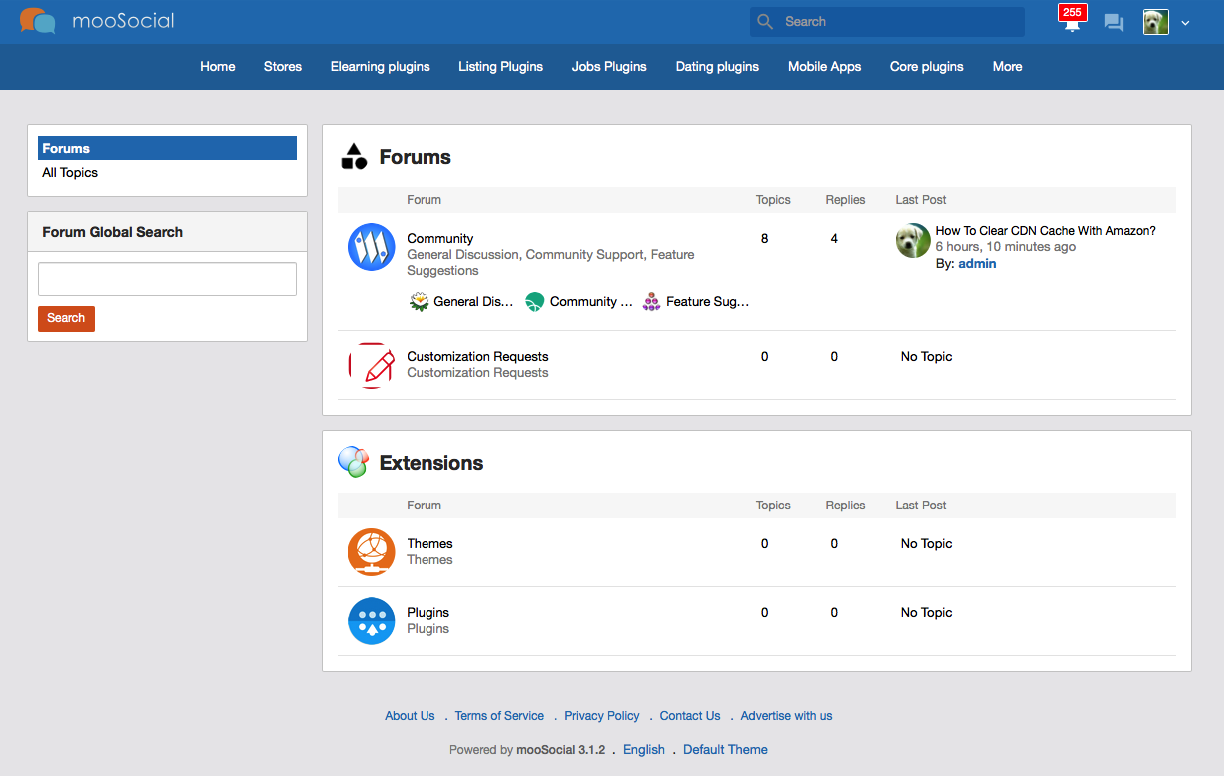Viewport: 1224px width, 776px height.
Task: Open the Mobile Apps menu
Action: point(824,67)
